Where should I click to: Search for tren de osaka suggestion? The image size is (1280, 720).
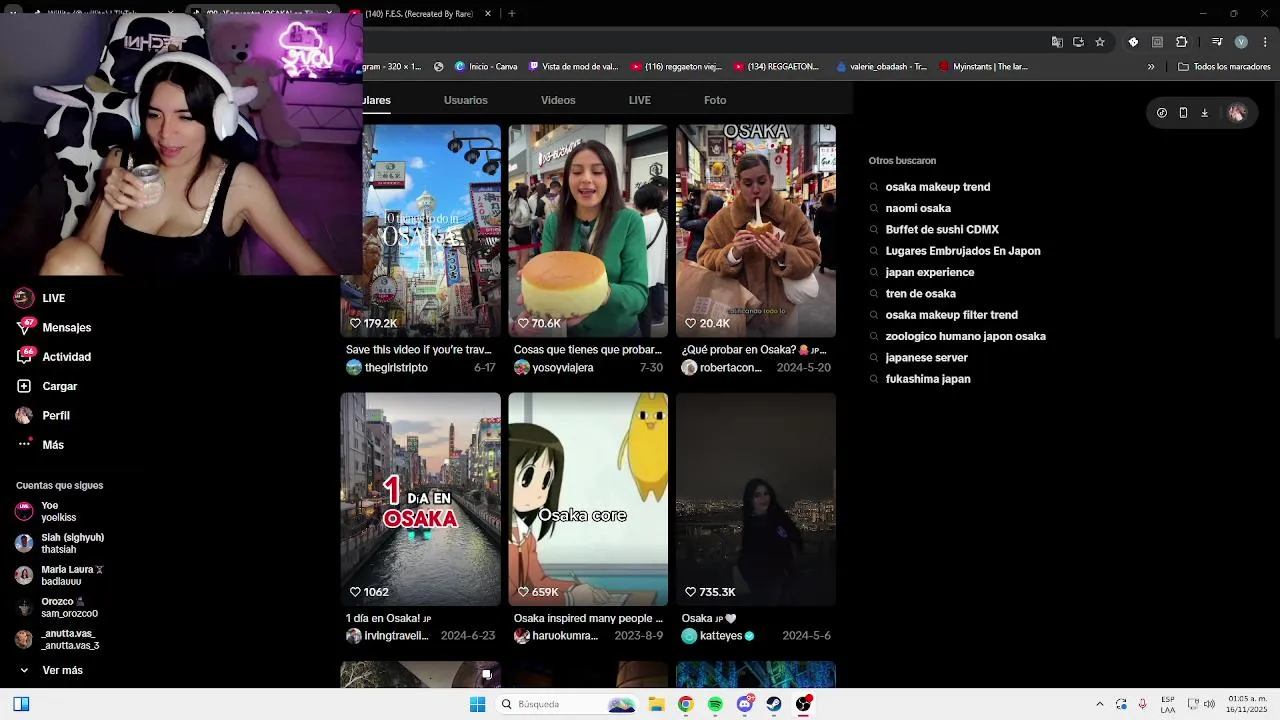[920, 294]
